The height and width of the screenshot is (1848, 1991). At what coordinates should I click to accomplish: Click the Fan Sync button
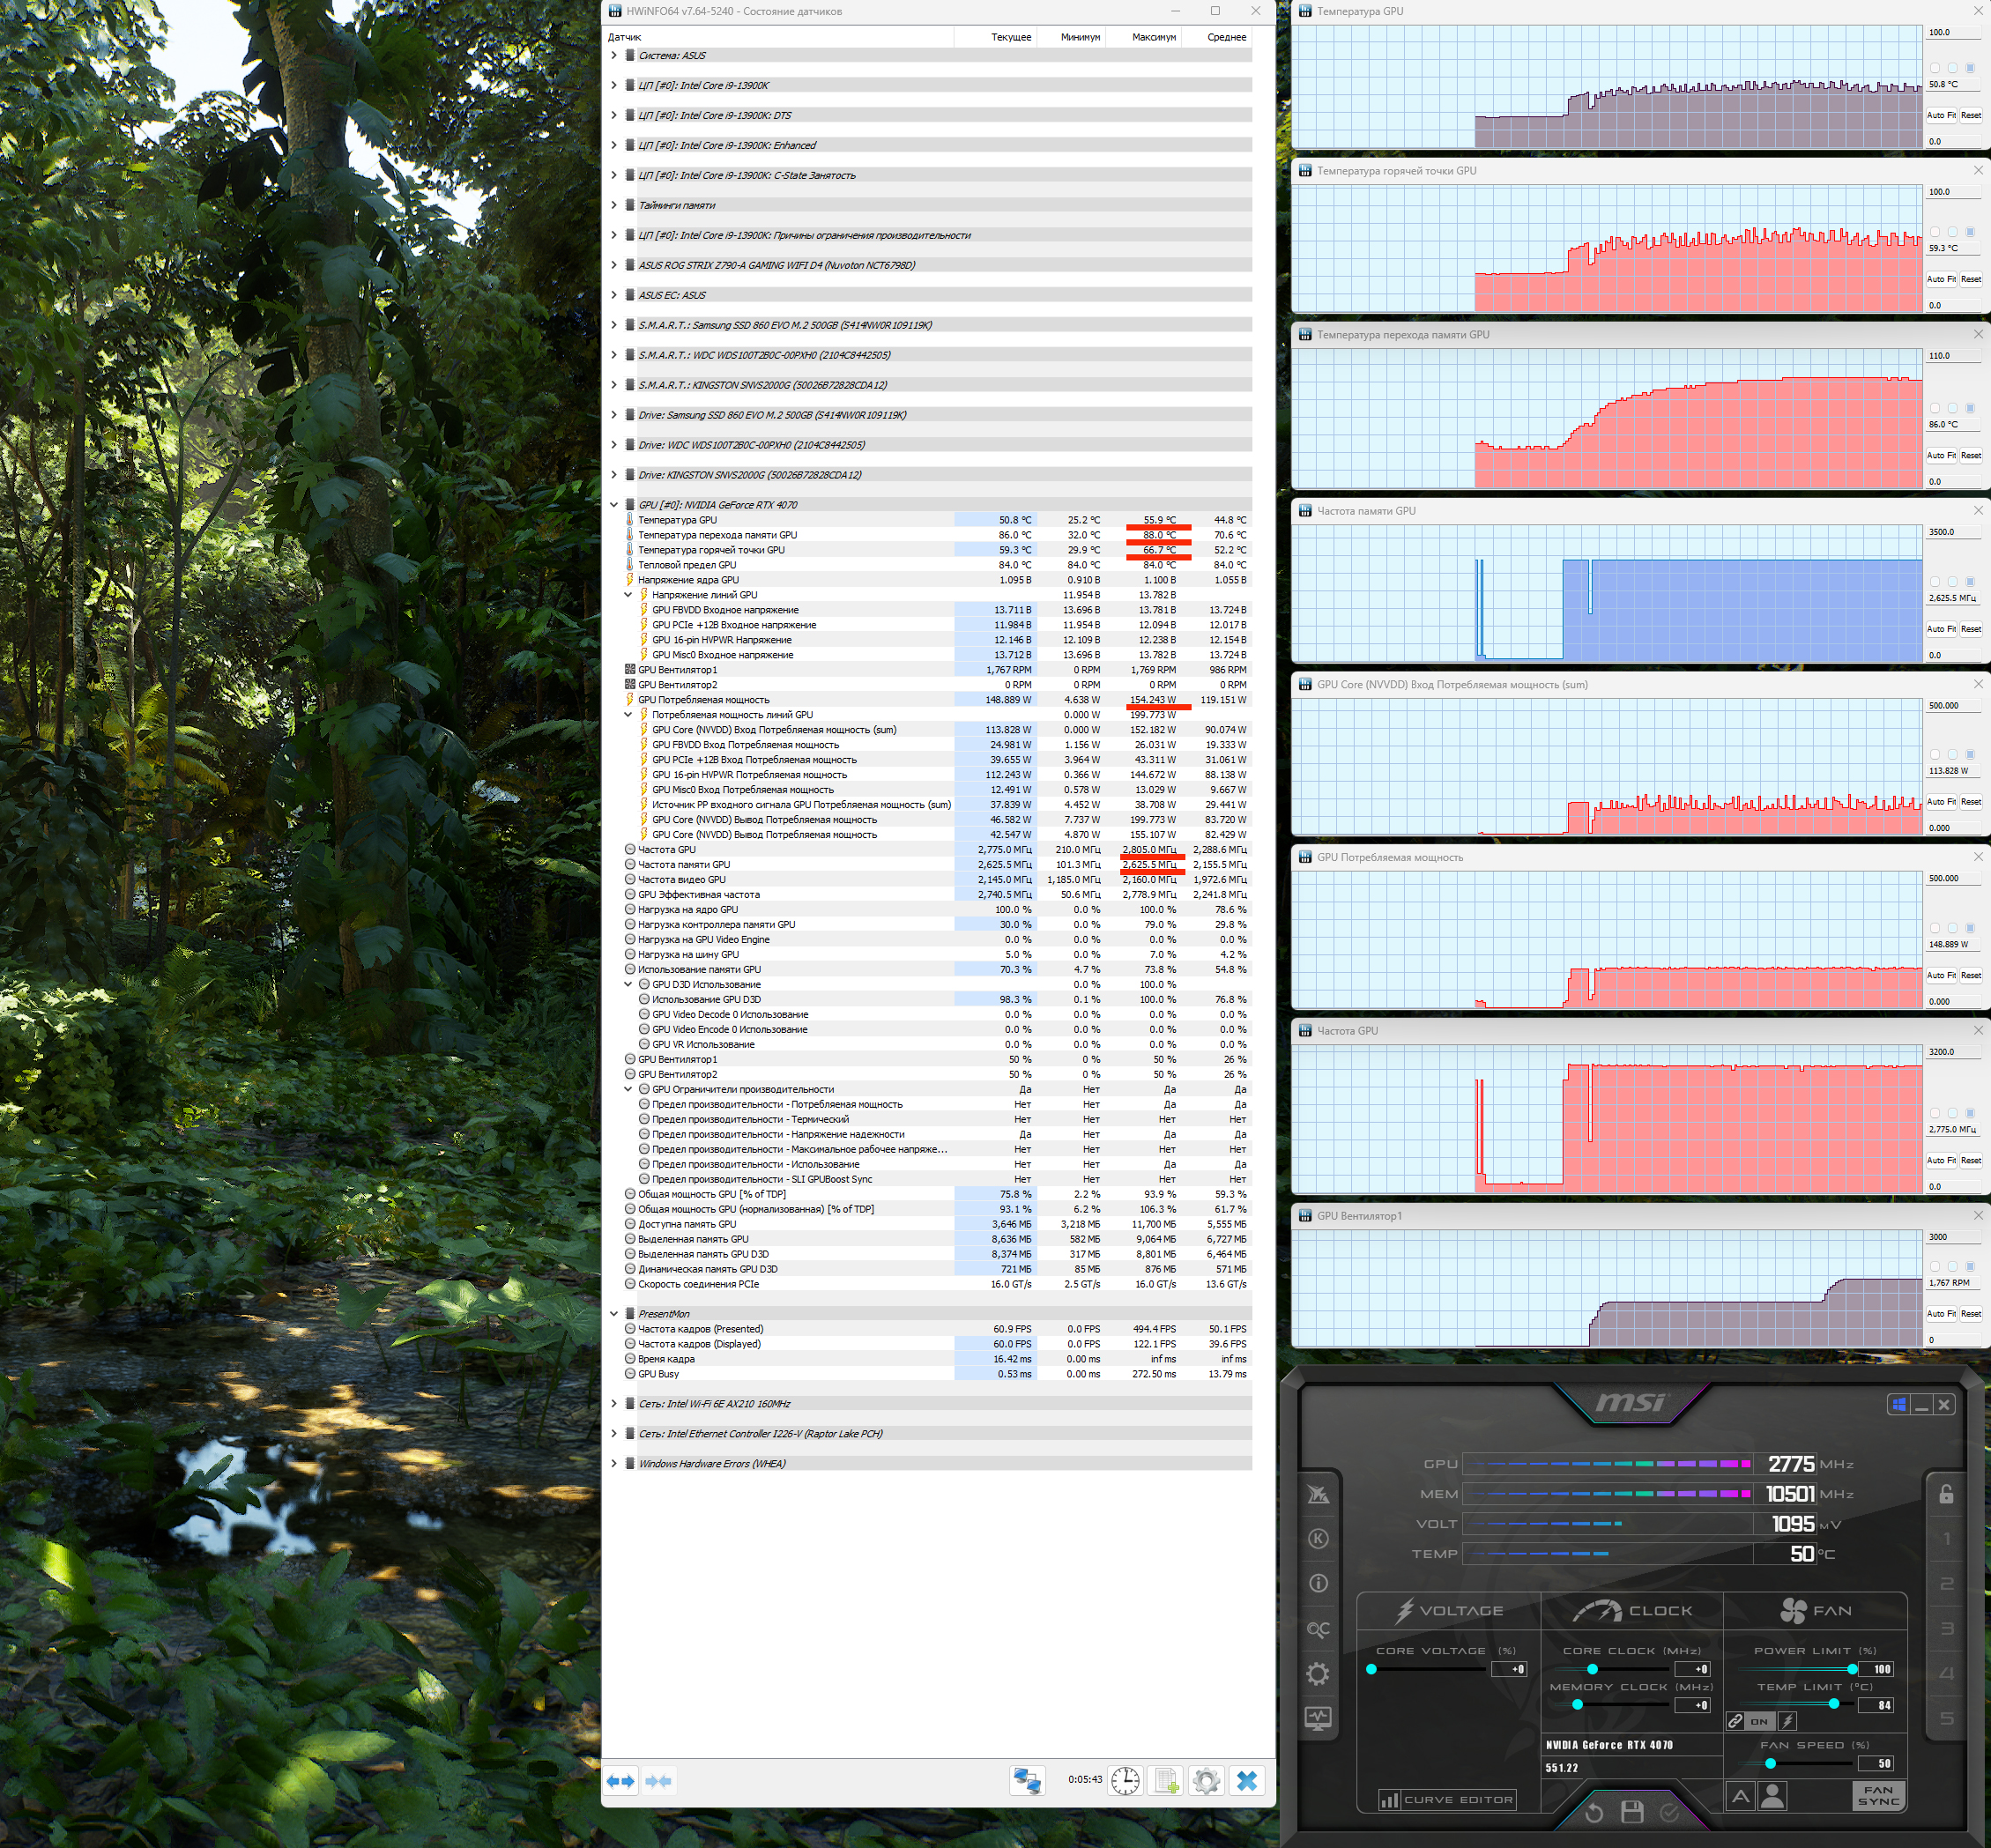pos(1878,1796)
